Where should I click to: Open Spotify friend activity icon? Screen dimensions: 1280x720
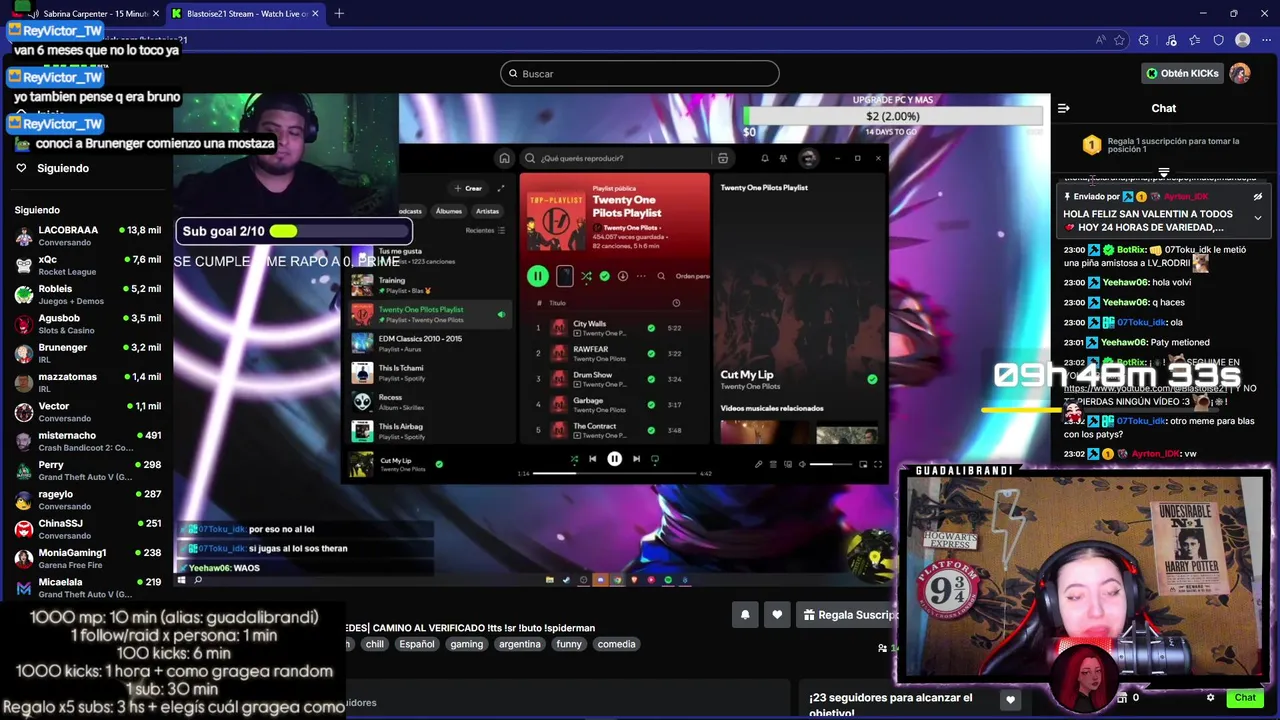(783, 158)
